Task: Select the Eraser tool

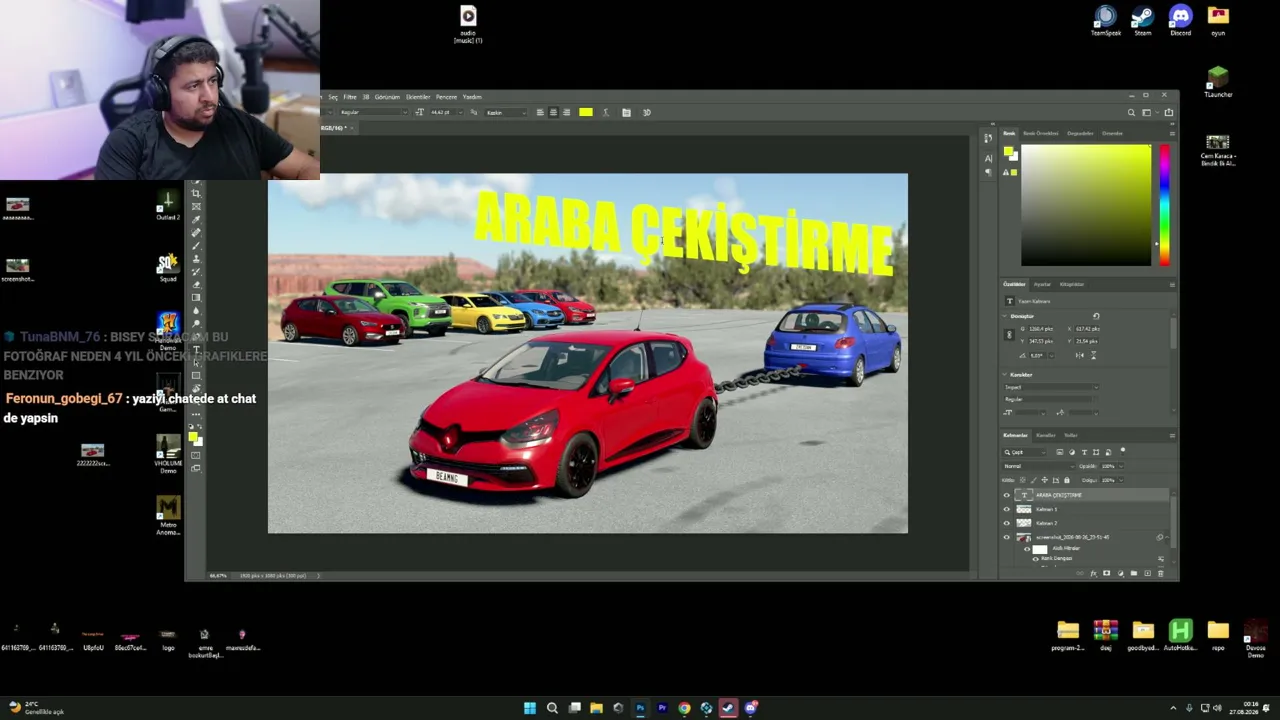Action: tap(196, 284)
